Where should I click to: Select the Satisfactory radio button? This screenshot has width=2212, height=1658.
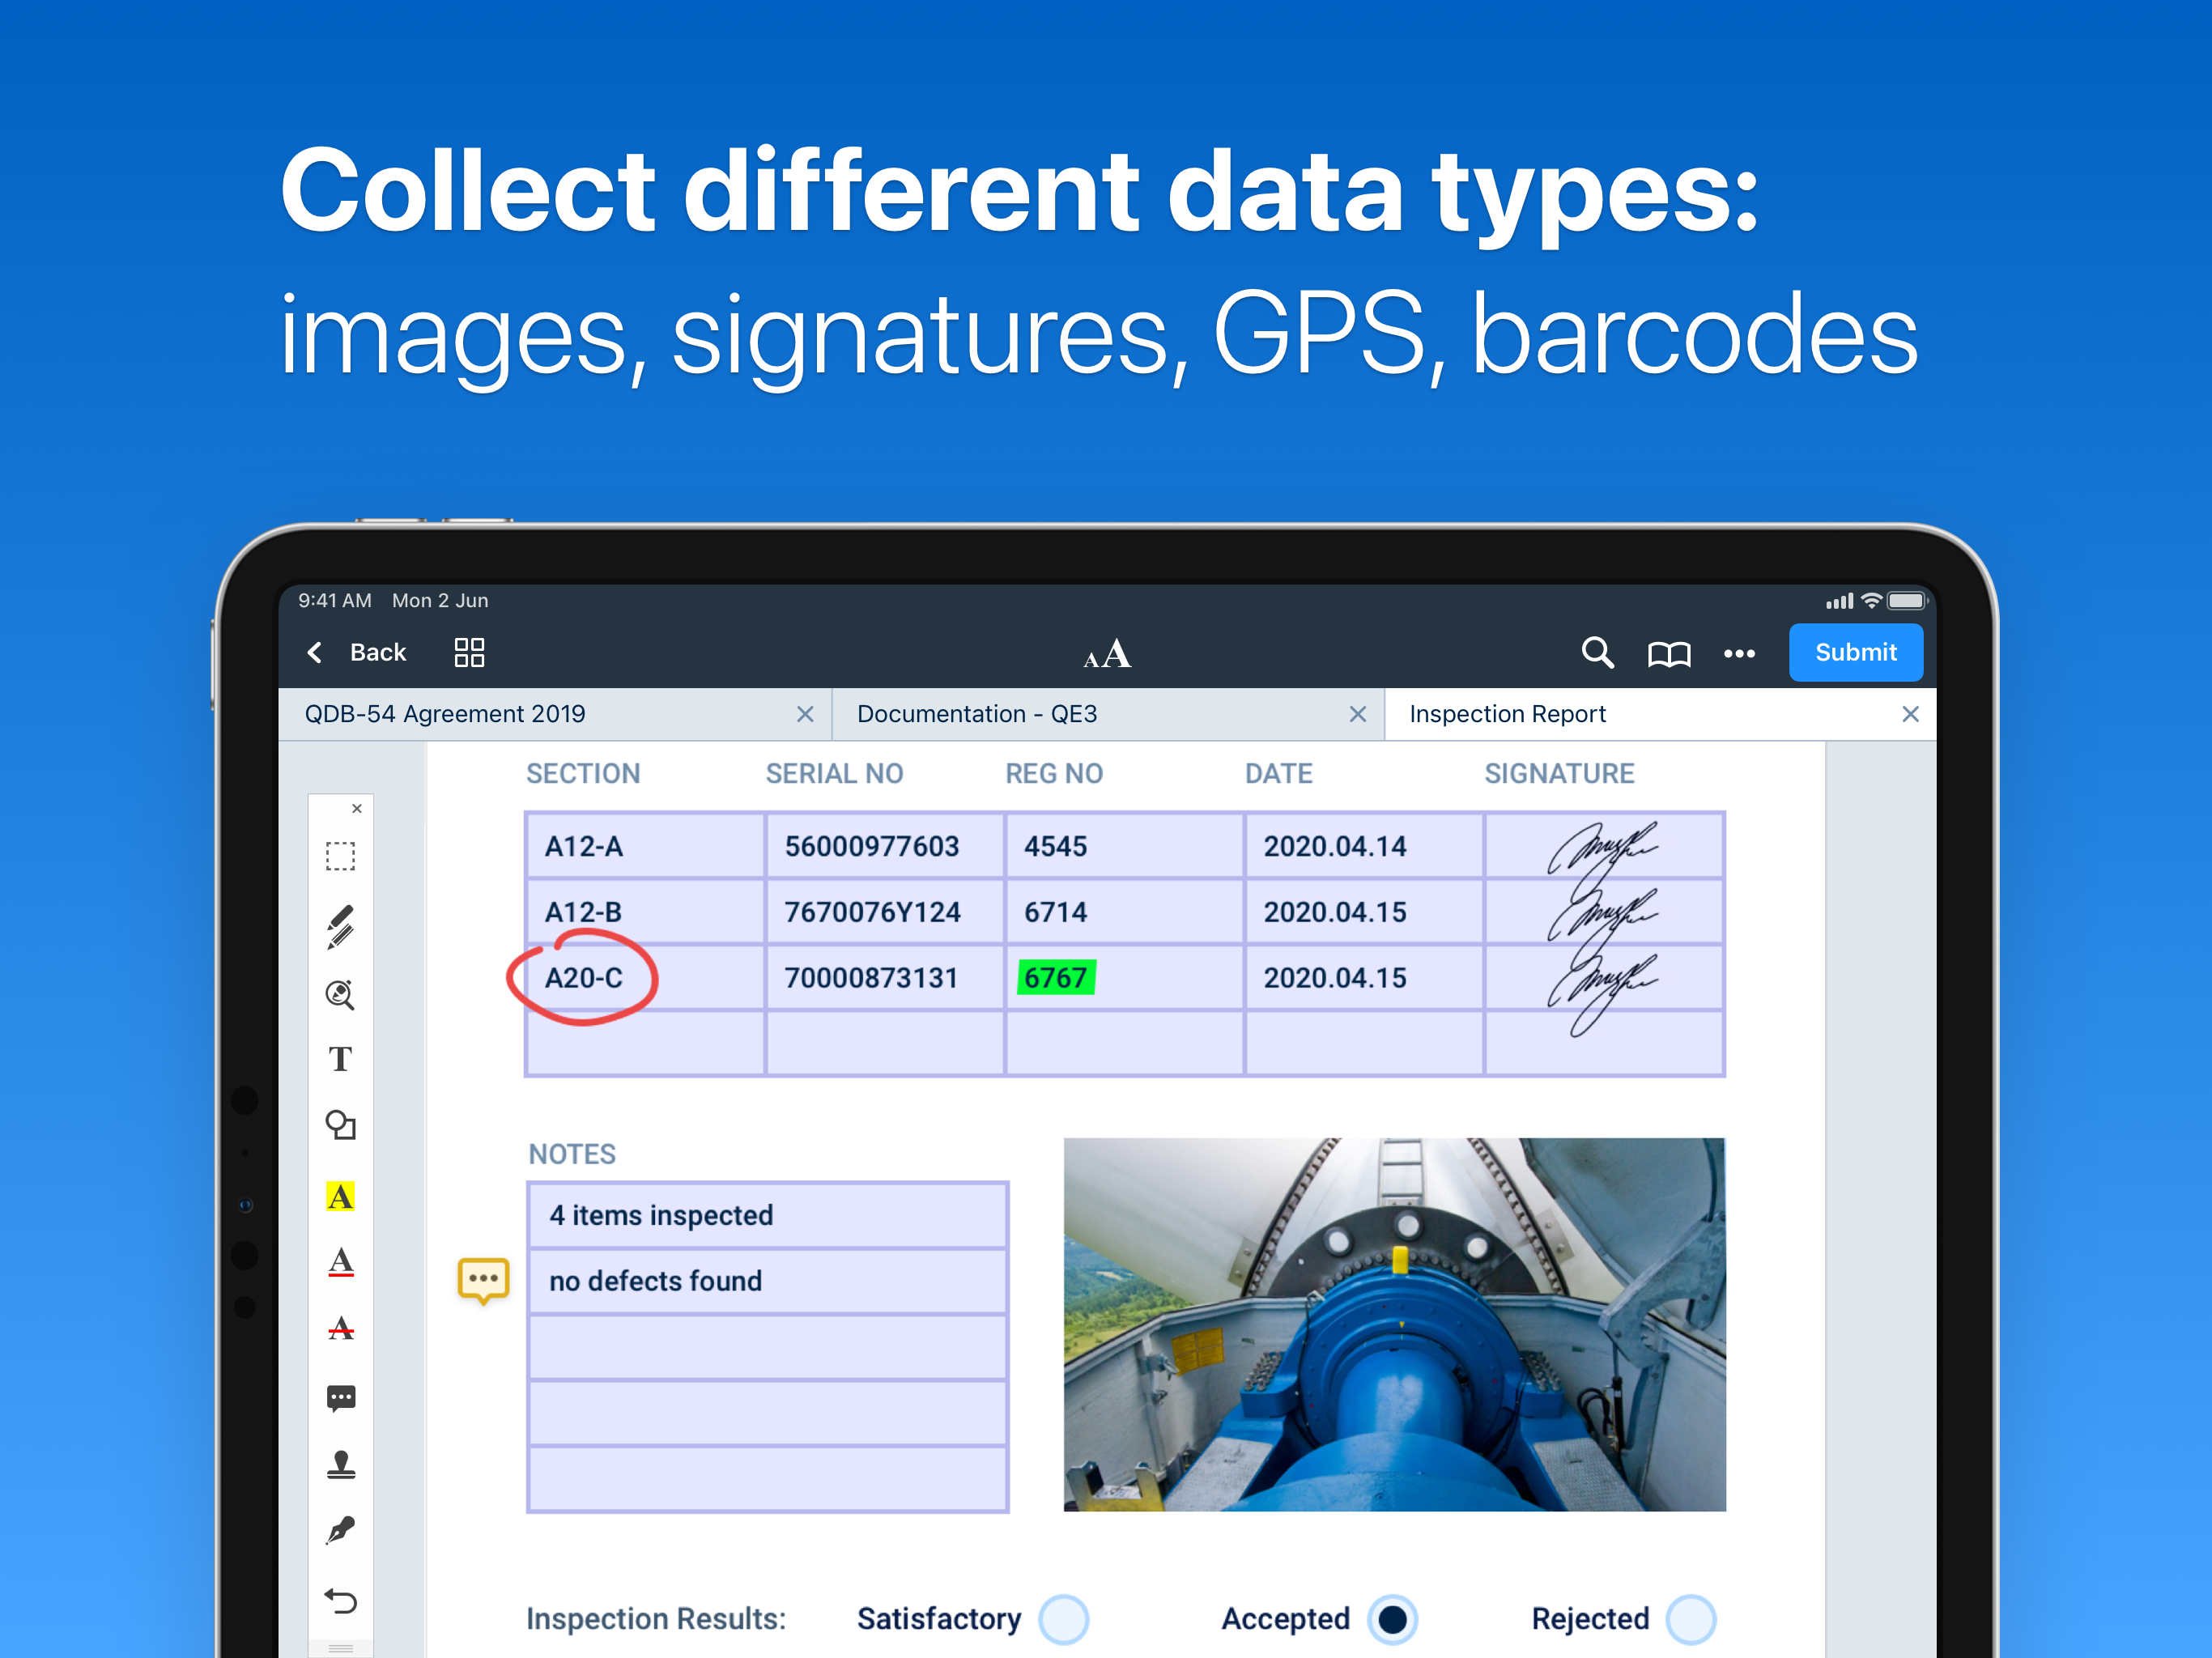pos(1063,1619)
